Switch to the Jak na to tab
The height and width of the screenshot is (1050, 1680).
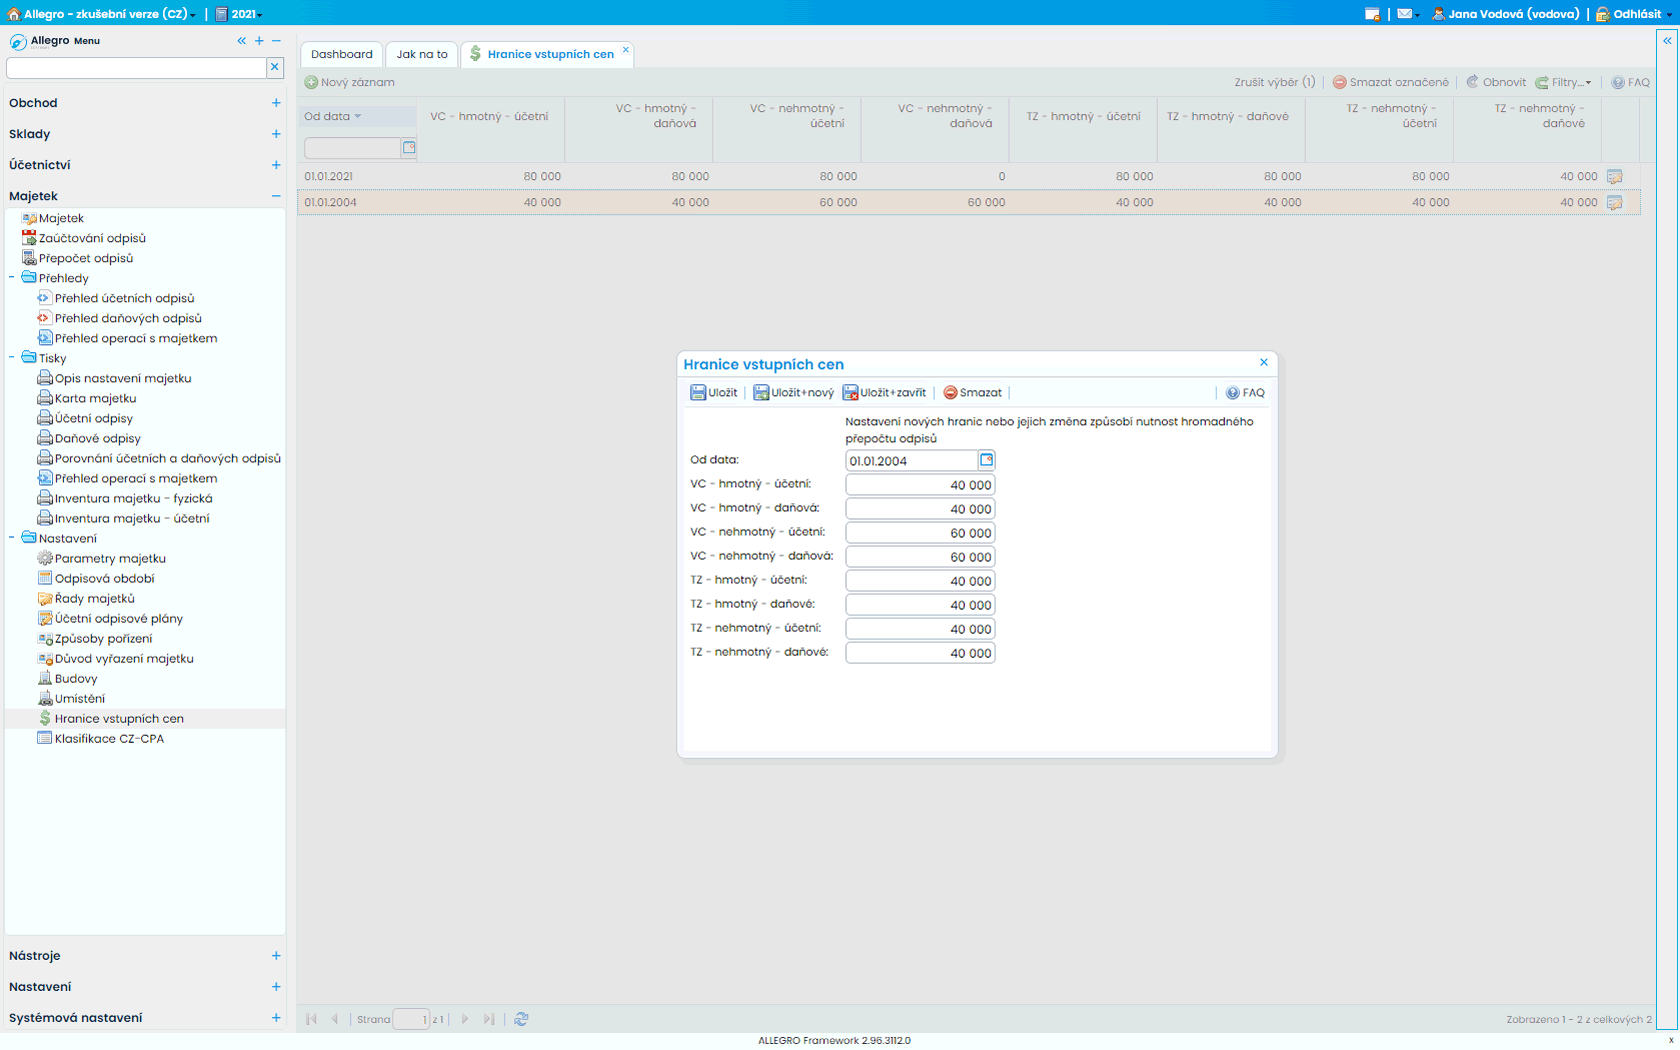coord(422,54)
